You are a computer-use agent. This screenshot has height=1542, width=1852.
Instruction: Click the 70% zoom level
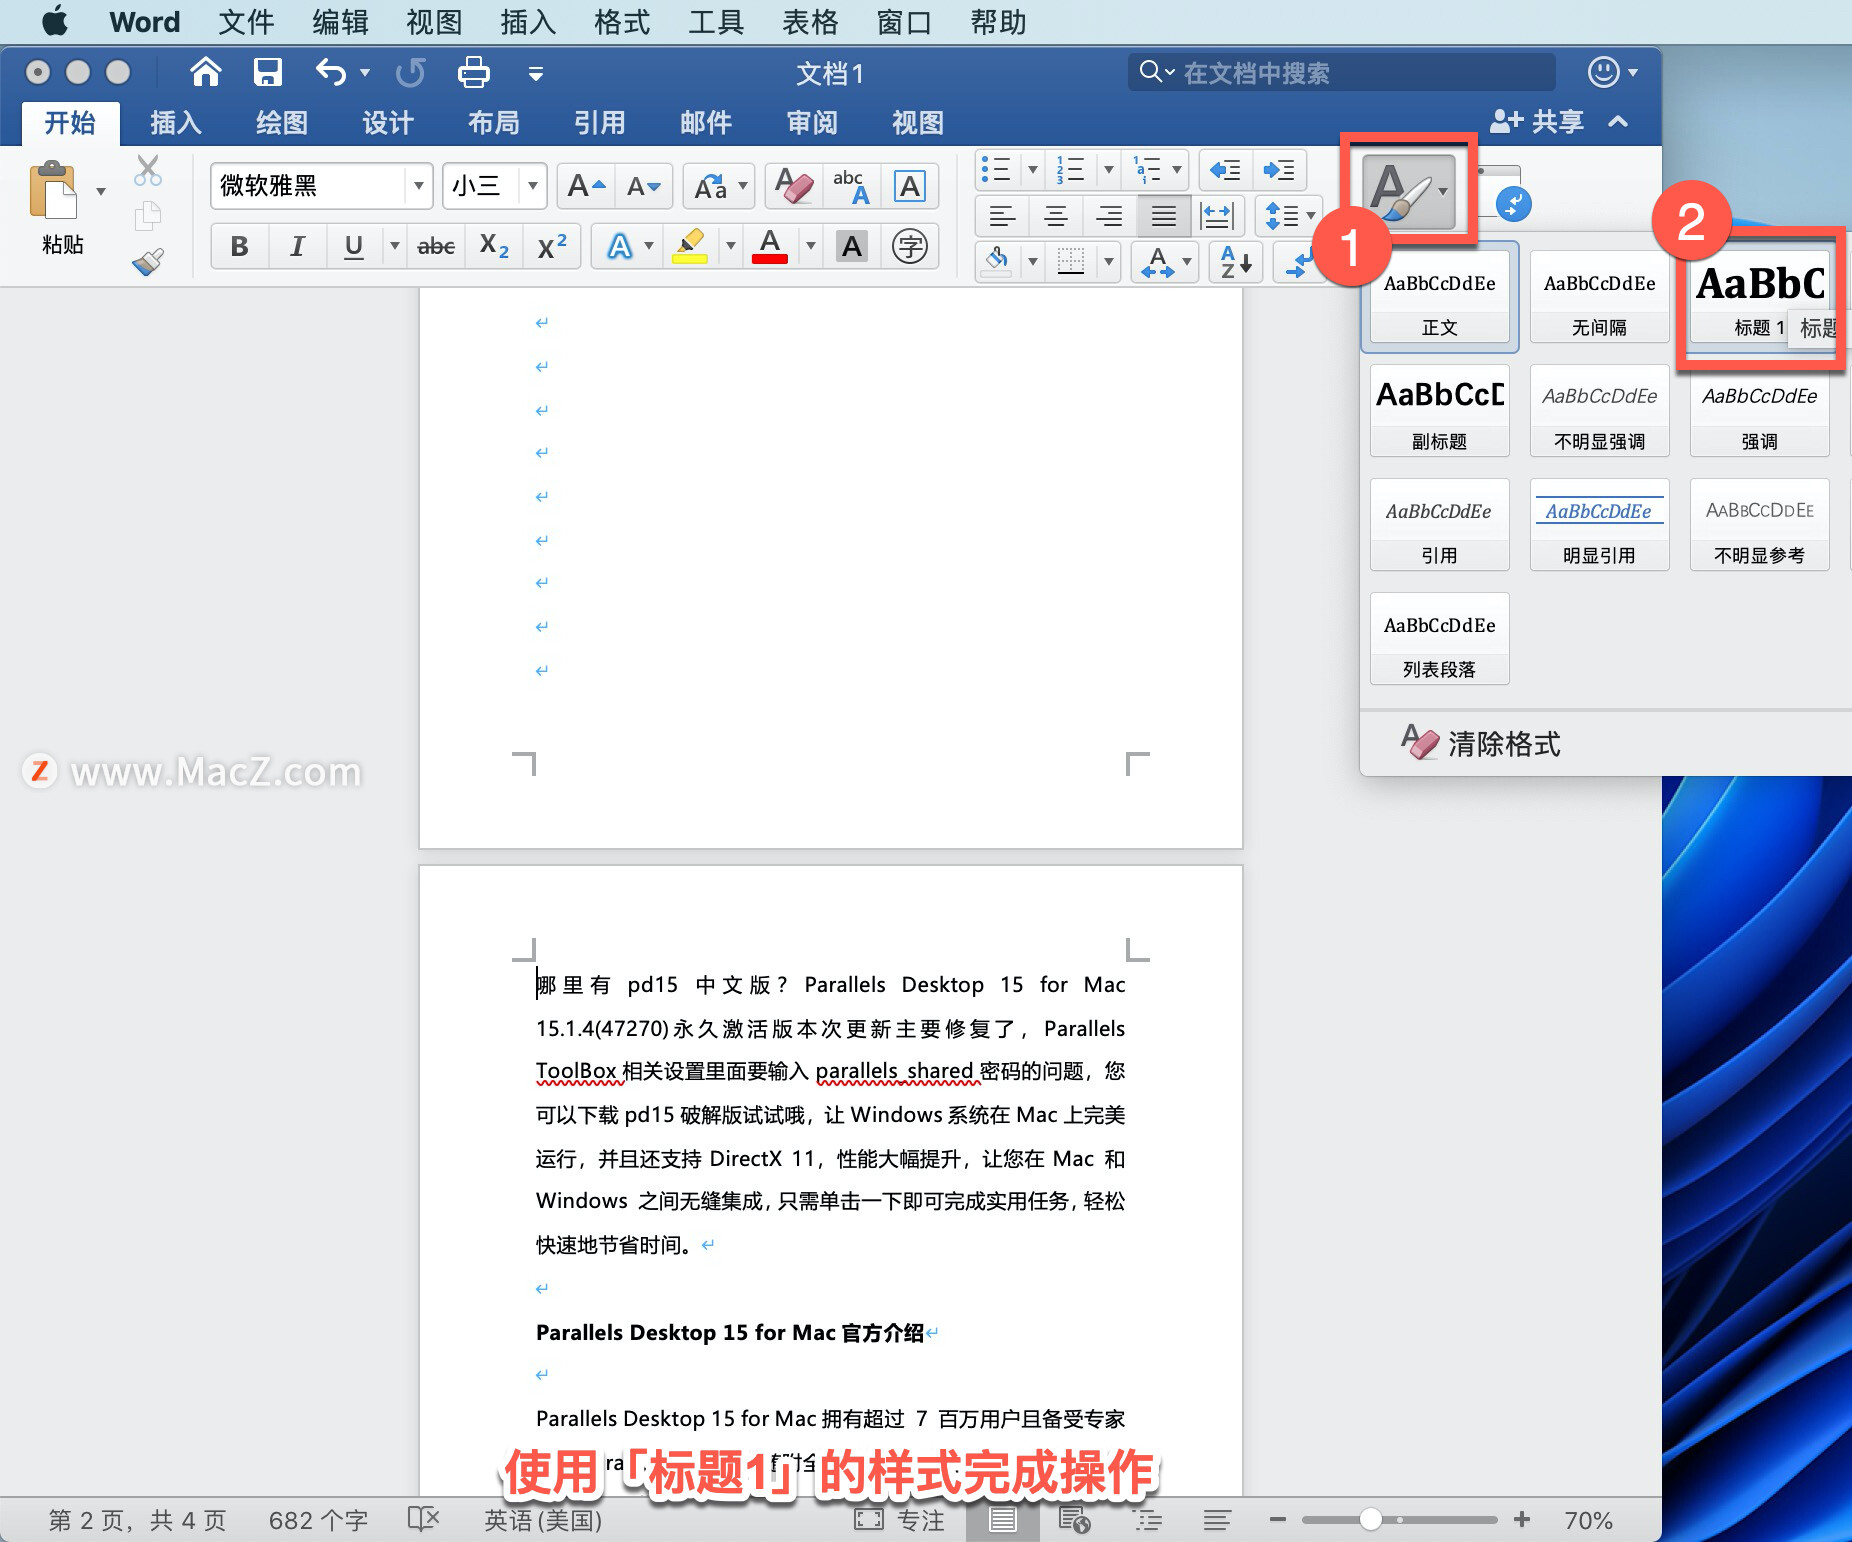point(1588,1520)
